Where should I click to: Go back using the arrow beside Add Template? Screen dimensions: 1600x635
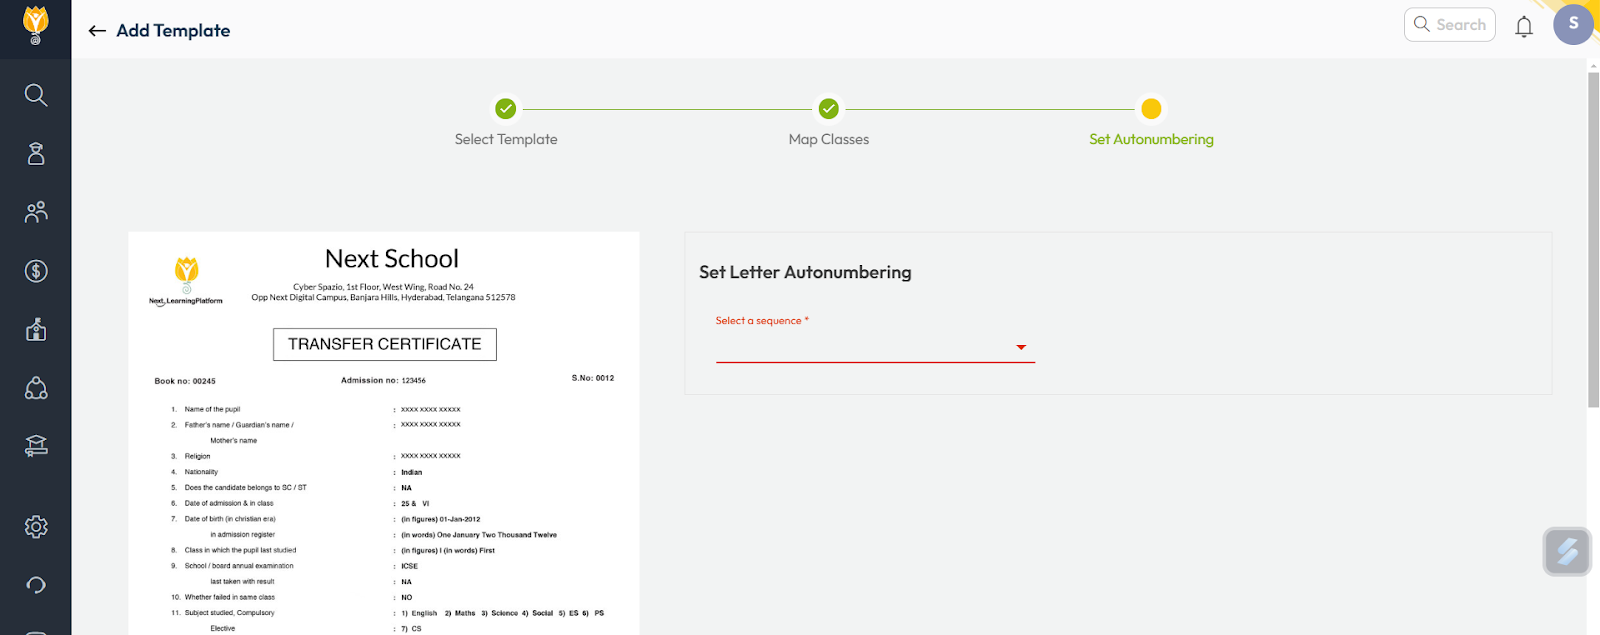coord(97,31)
